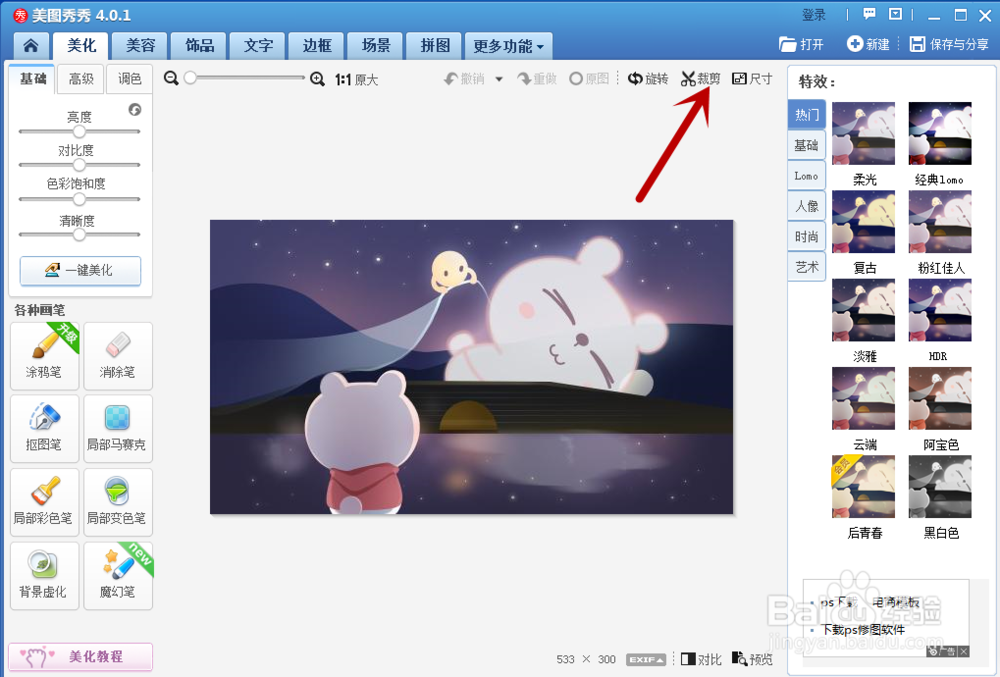Select the Lomo effects category
1000x677 pixels.
tap(807, 176)
